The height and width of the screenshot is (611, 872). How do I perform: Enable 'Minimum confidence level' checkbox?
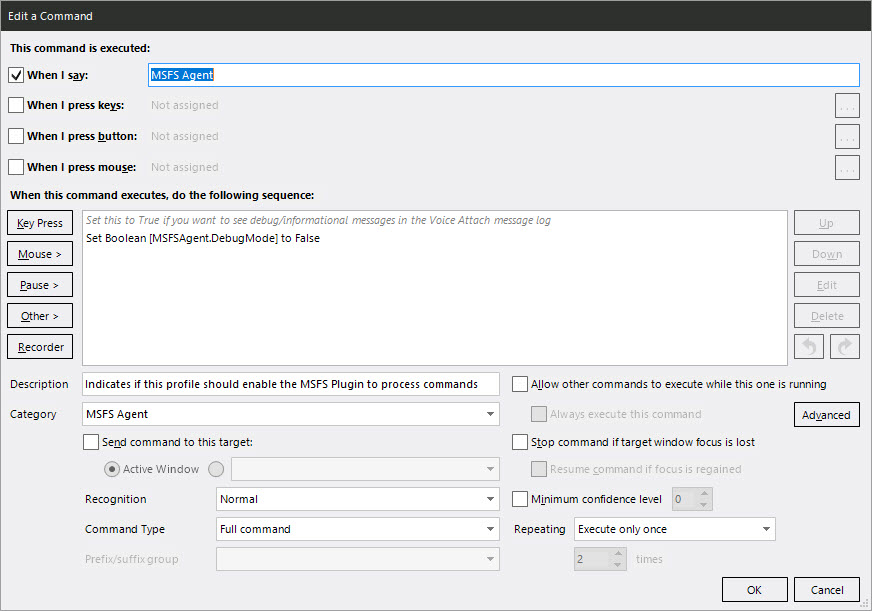click(519, 499)
